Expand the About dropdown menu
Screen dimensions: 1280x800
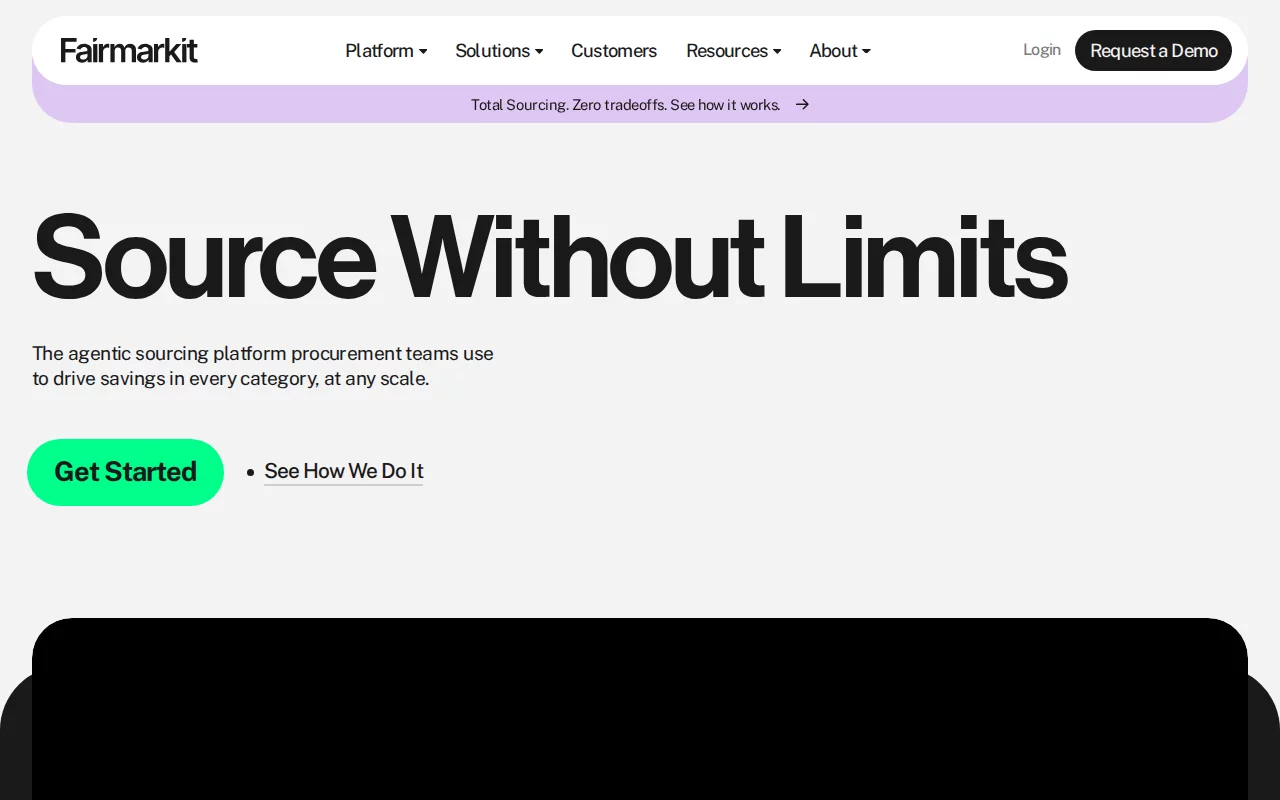coord(840,51)
